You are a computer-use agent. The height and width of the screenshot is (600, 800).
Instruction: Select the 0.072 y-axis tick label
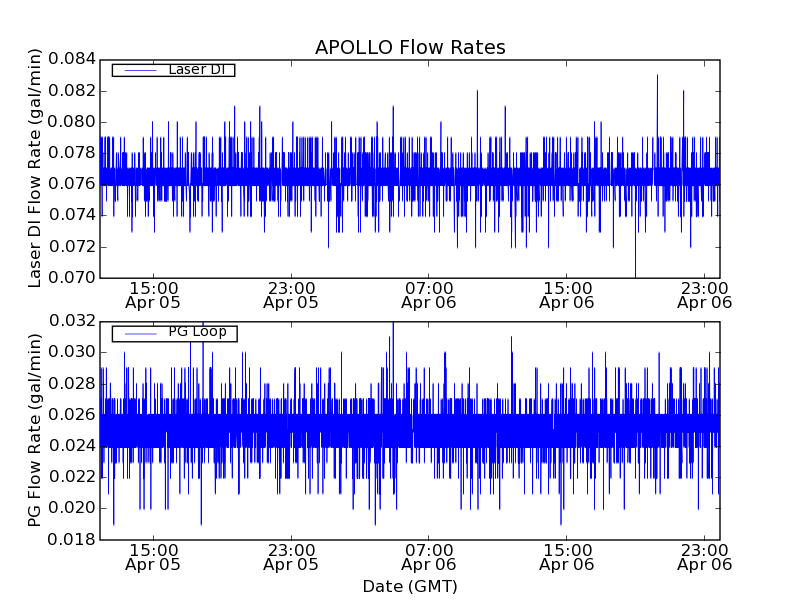tap(72, 247)
